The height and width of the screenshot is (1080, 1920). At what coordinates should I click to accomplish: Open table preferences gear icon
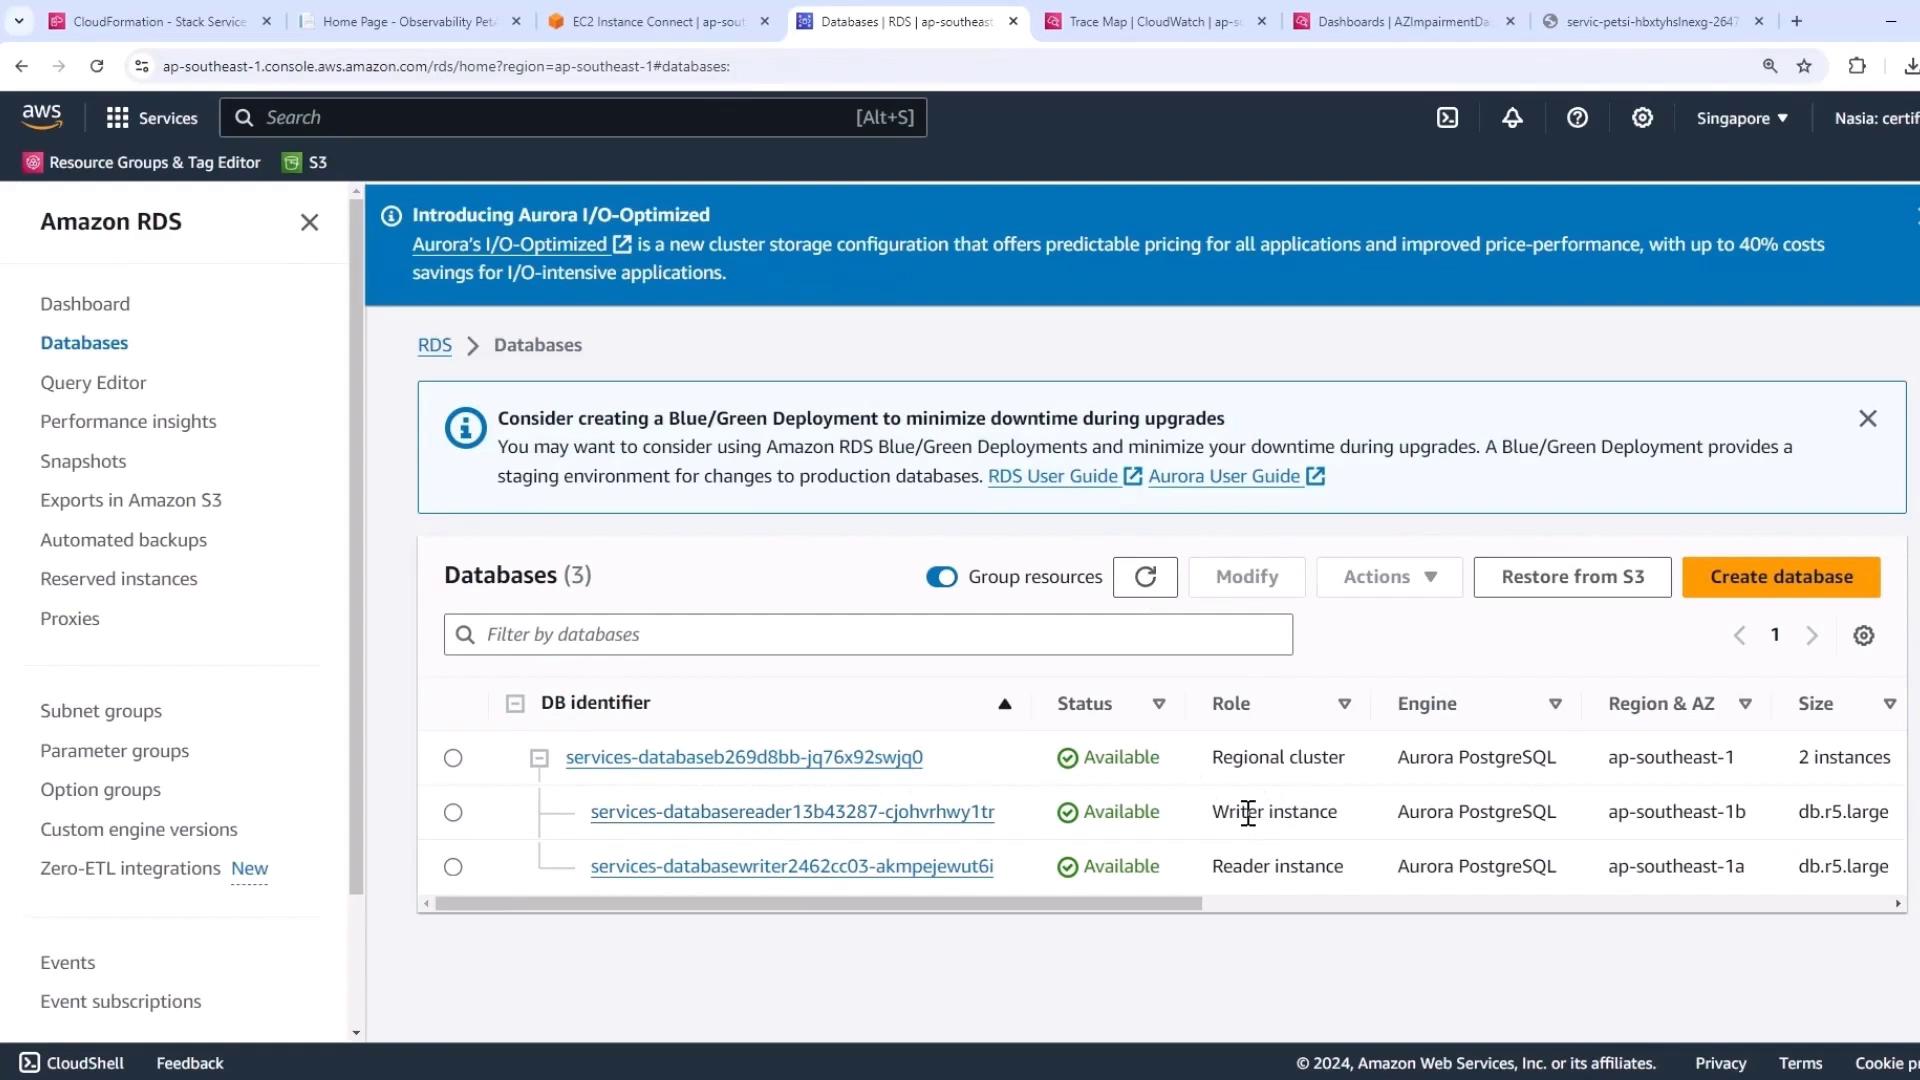1863,635
